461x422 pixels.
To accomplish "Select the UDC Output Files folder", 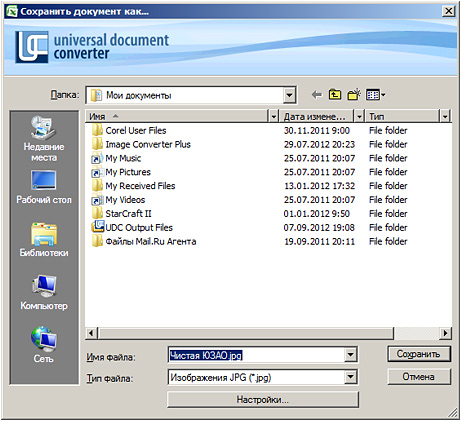I will point(139,228).
